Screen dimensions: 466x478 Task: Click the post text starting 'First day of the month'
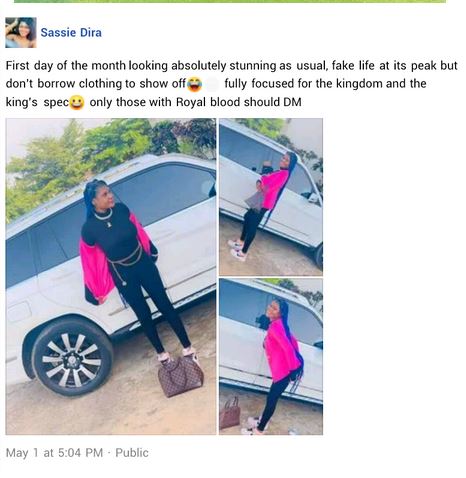click(x=231, y=84)
